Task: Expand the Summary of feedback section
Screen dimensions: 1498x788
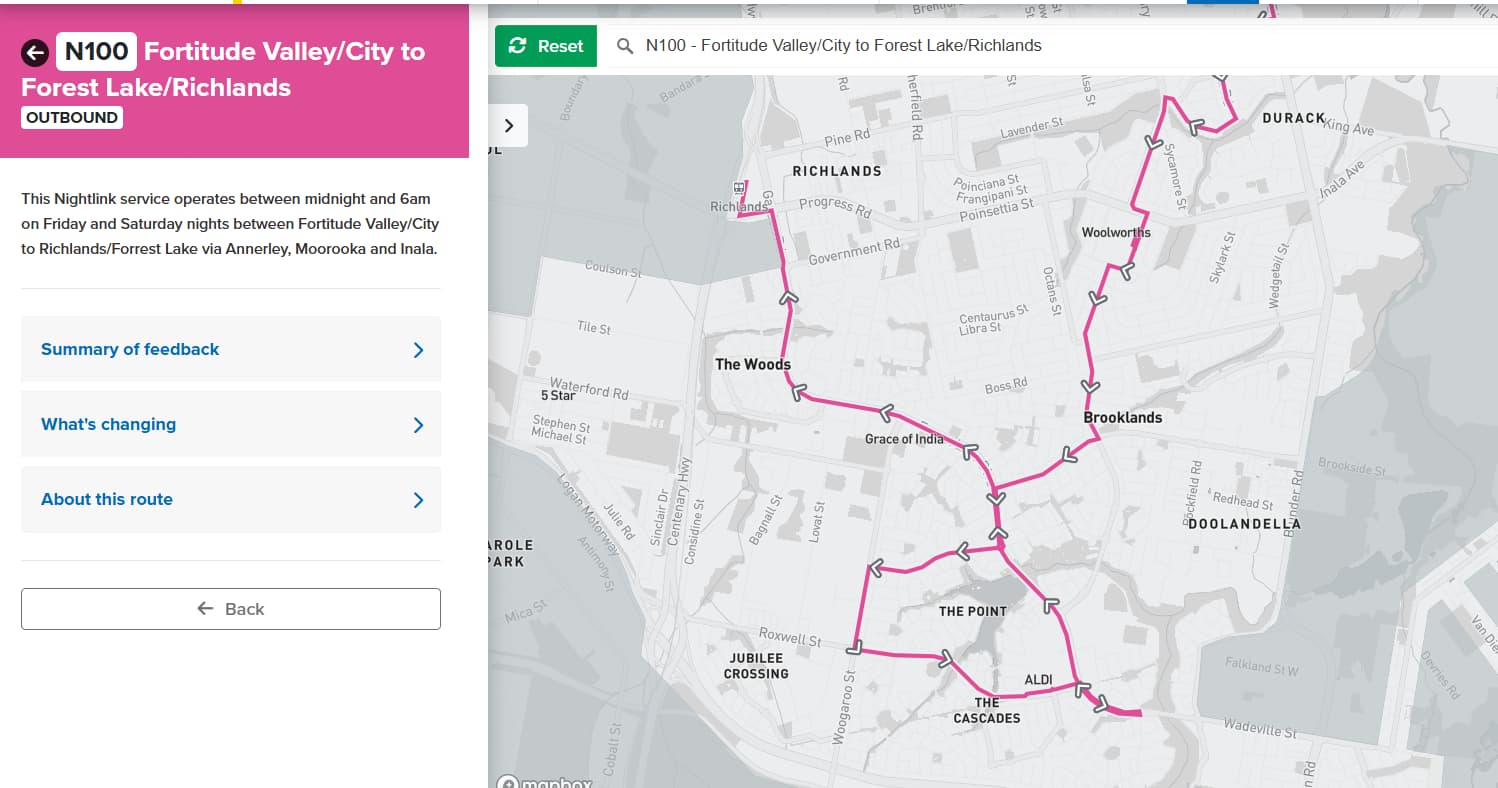Action: 231,349
